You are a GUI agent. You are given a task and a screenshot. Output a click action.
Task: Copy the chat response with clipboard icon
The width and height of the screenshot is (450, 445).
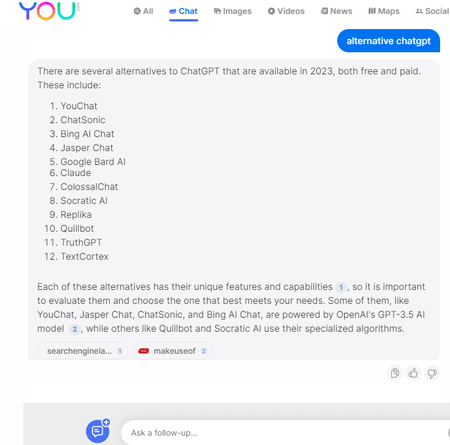click(395, 373)
